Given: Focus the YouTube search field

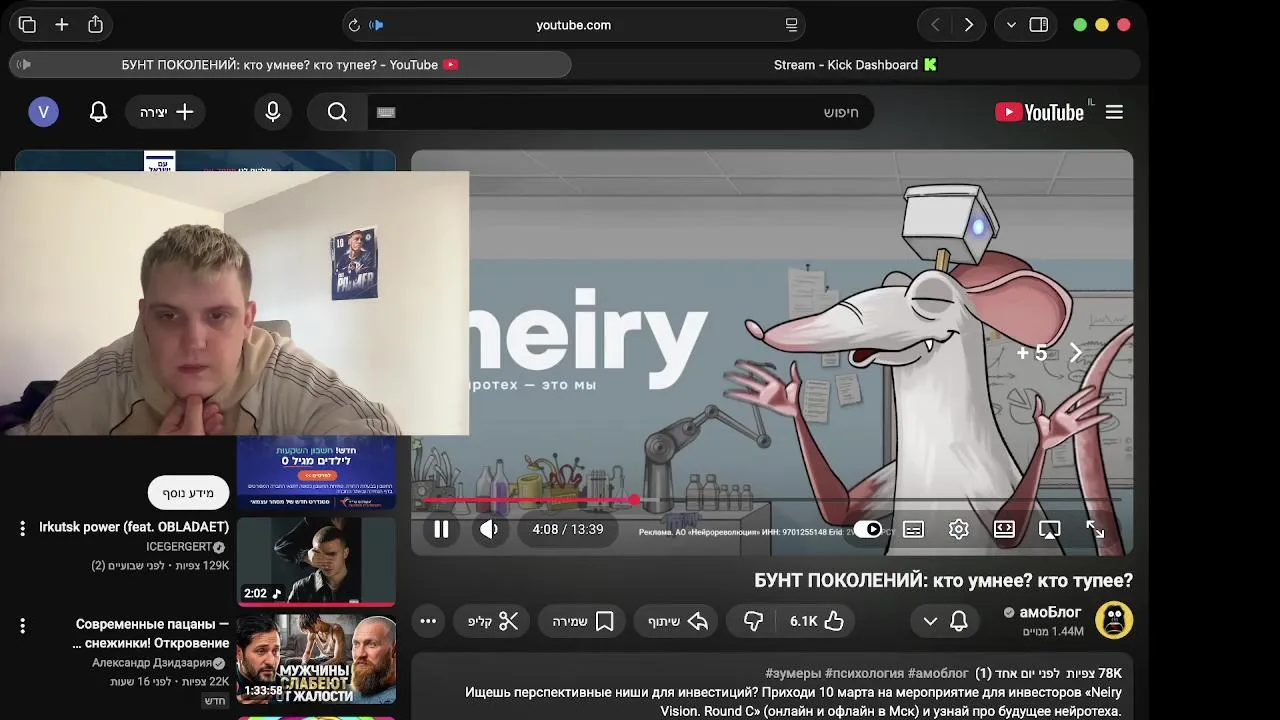Looking at the screenshot, I should click(x=621, y=112).
